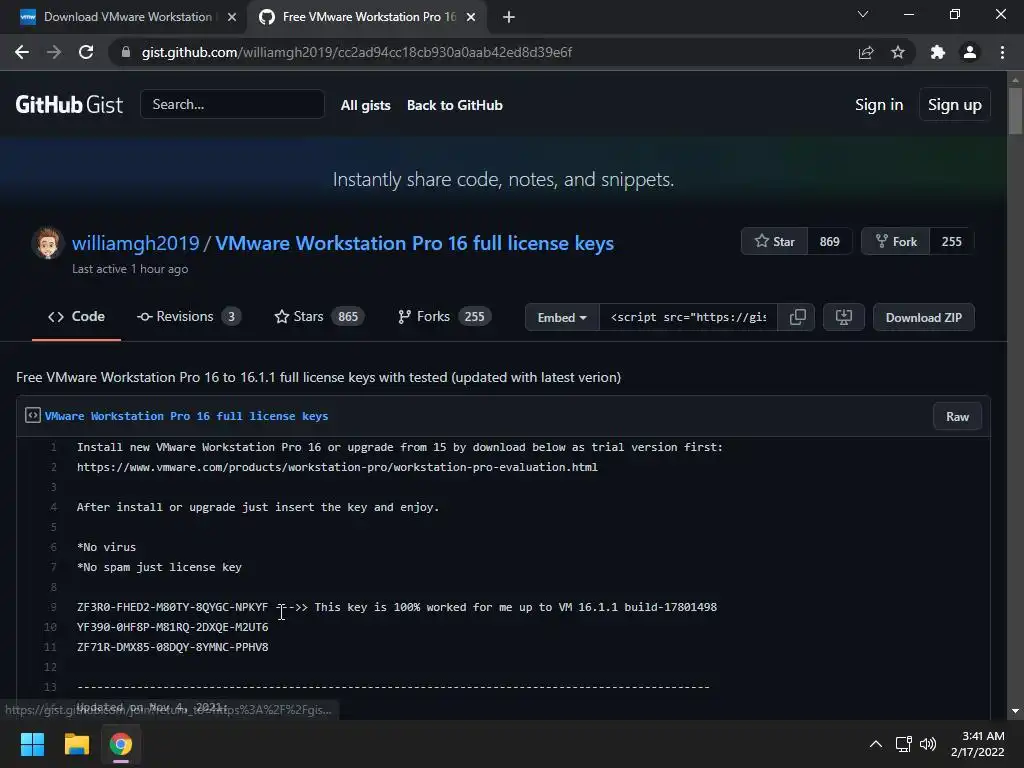Click the vmware.com evaluation URL line
This screenshot has height=768, width=1024.
(x=337, y=468)
